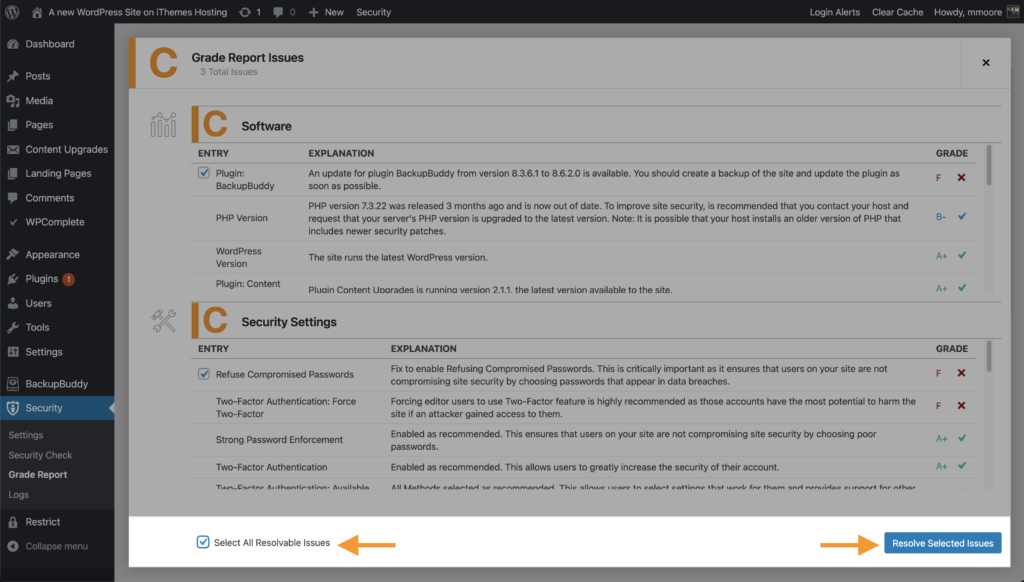Click the Users icon in sidebar
1024x582 pixels.
tap(13, 303)
